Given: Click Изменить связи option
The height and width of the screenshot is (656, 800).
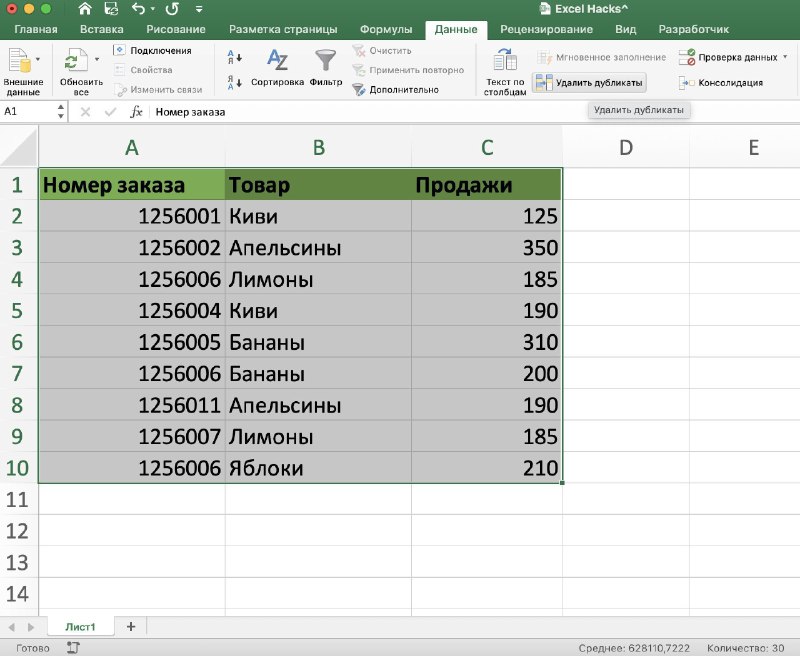Looking at the screenshot, I should coord(158,90).
